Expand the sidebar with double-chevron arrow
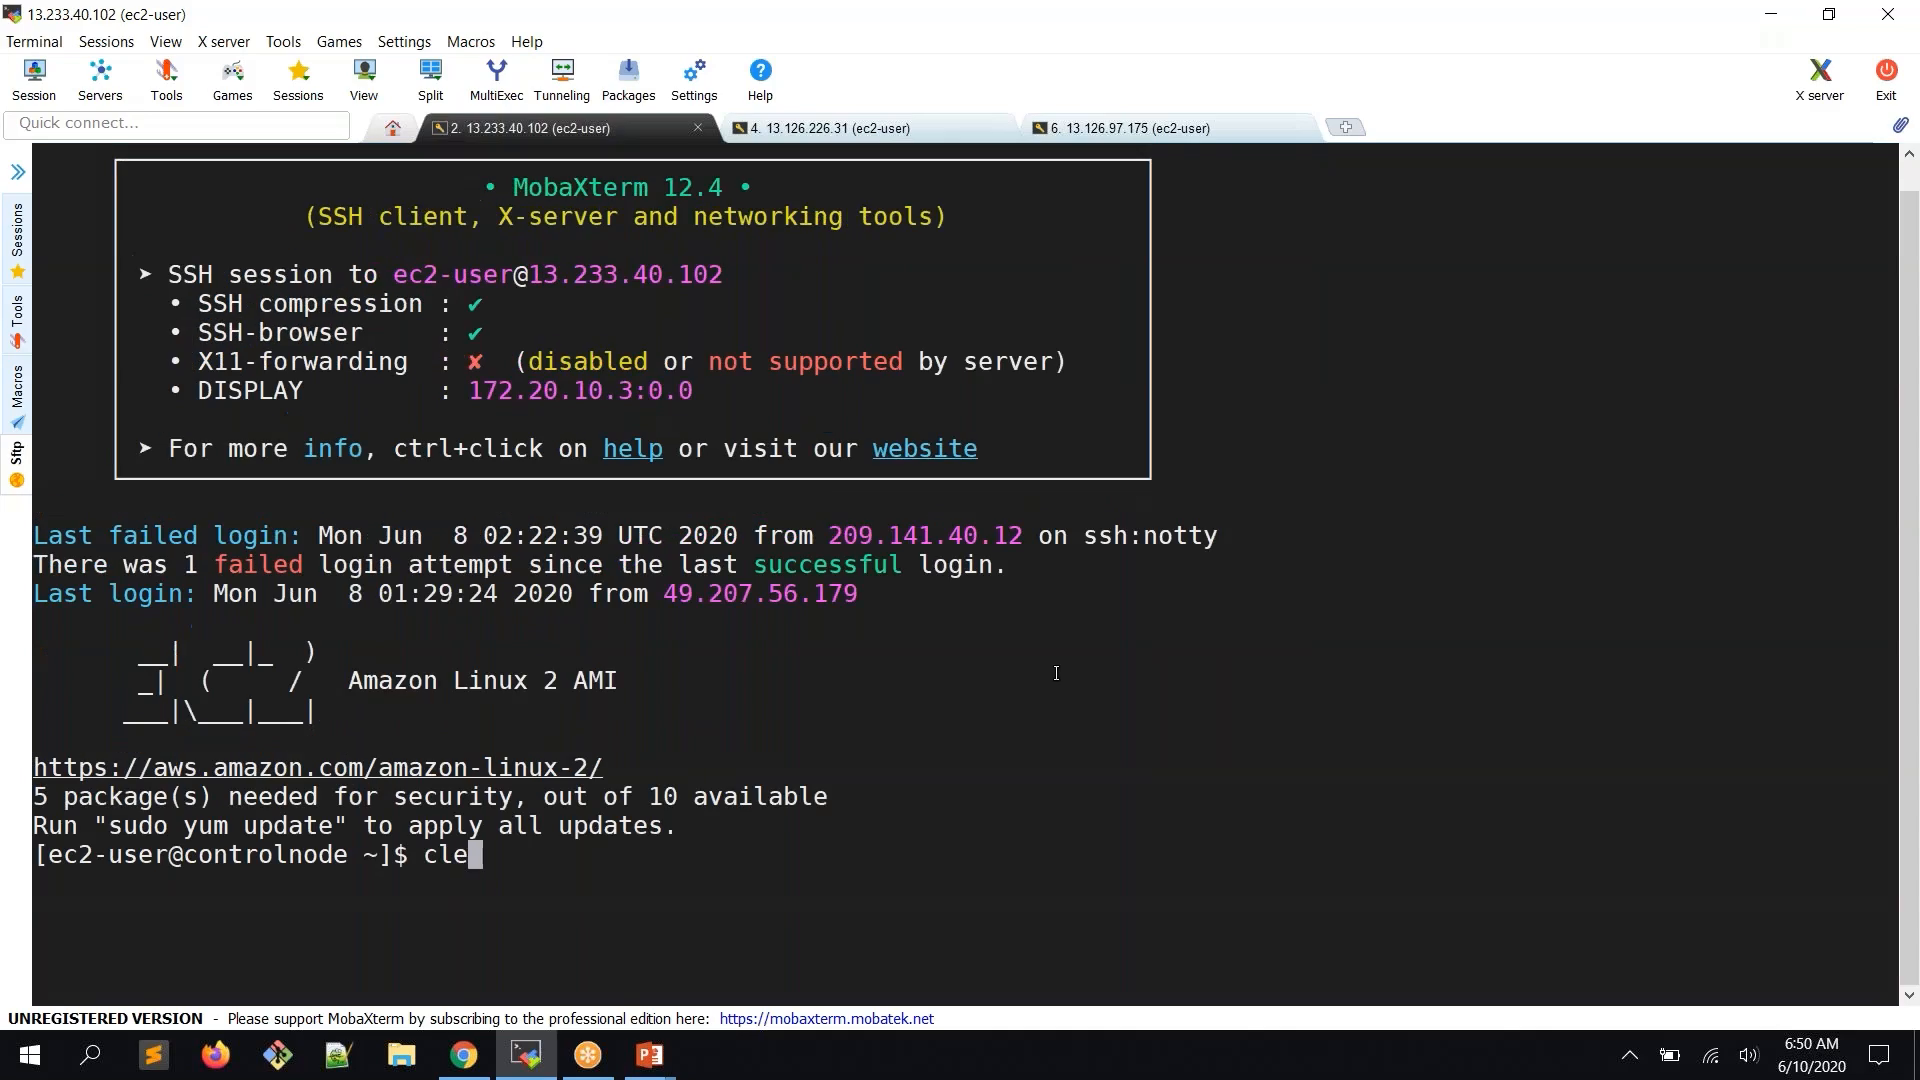 pyautogui.click(x=17, y=172)
